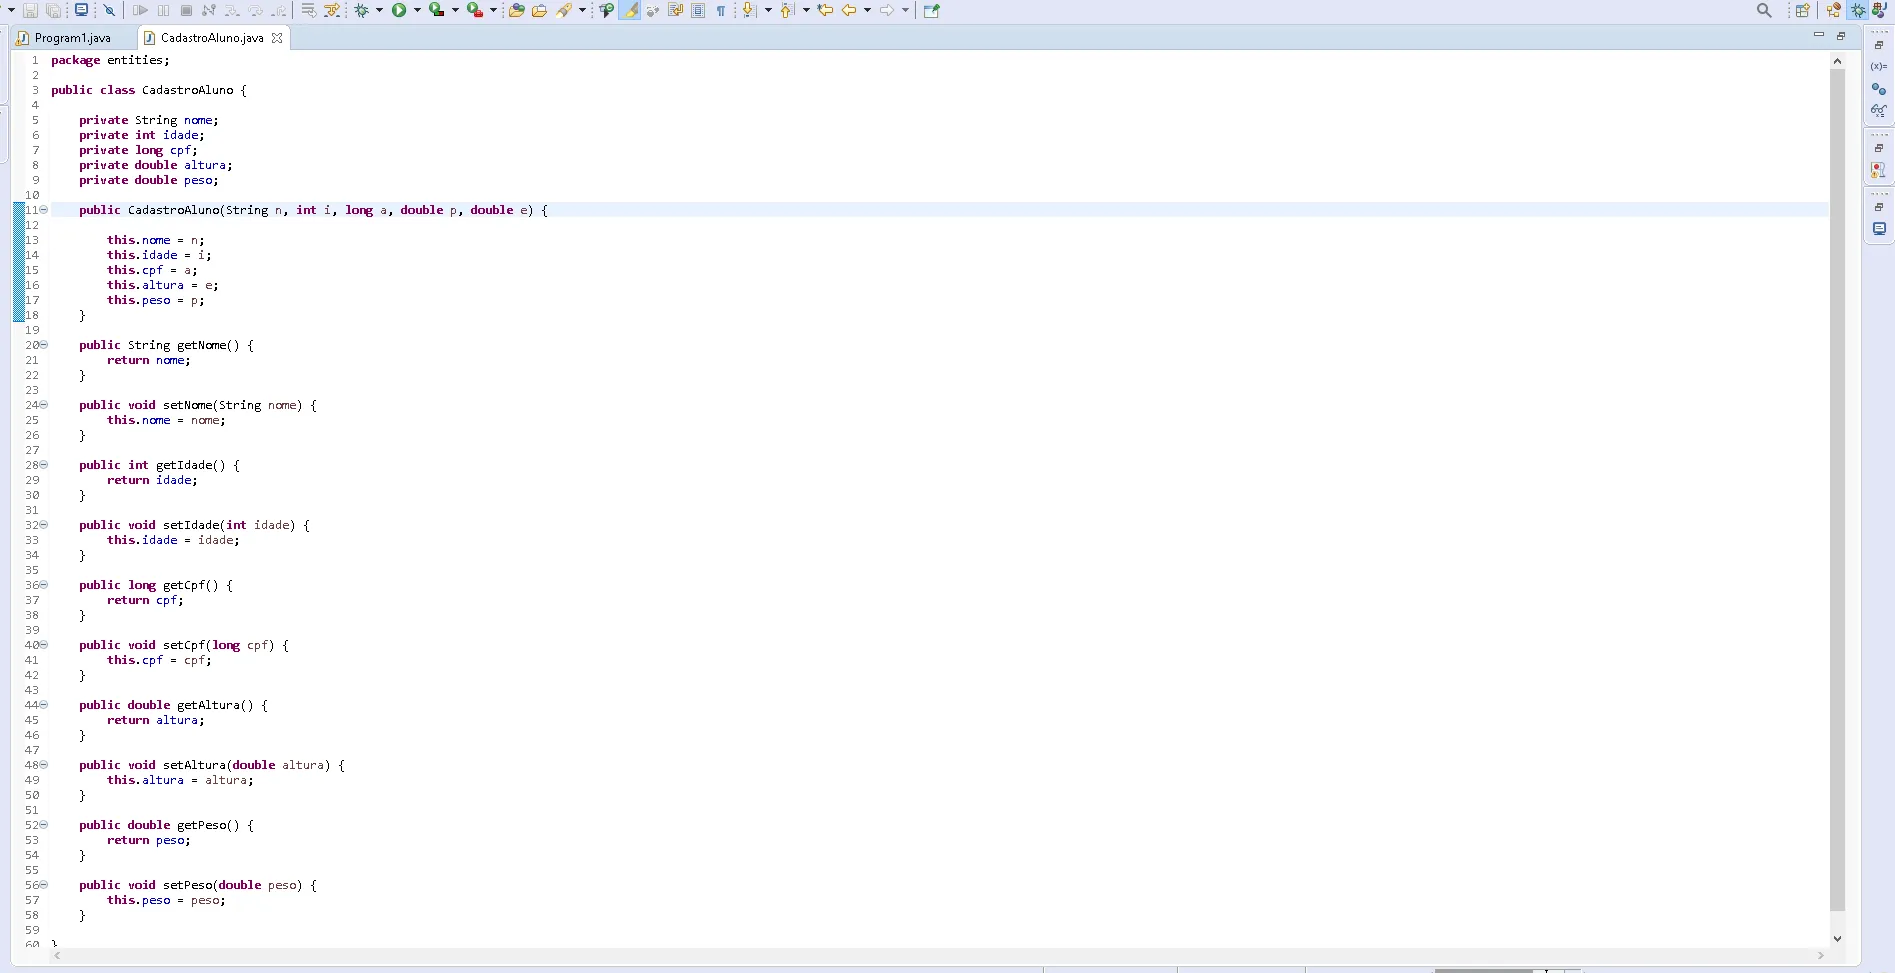The height and width of the screenshot is (973, 1895).
Task: Click the editor area Maximize button
Action: coord(1841,35)
